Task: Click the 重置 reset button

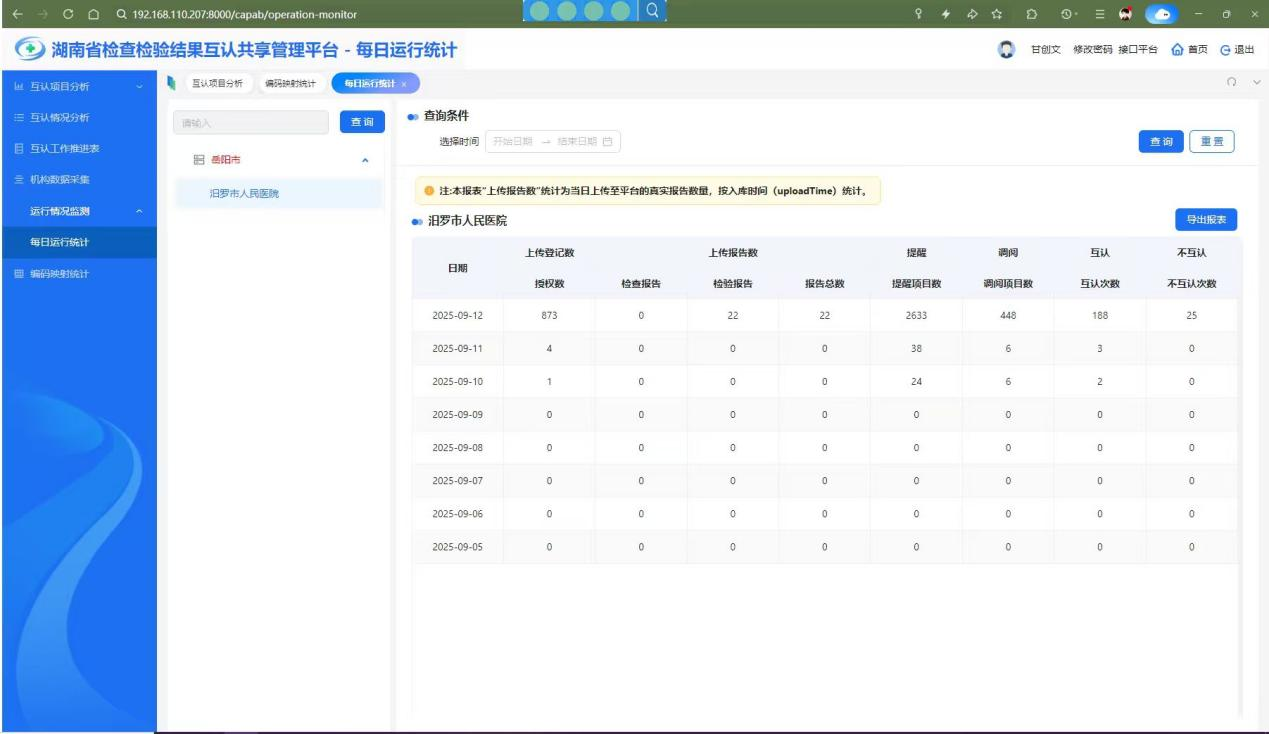Action: pyautogui.click(x=1213, y=142)
